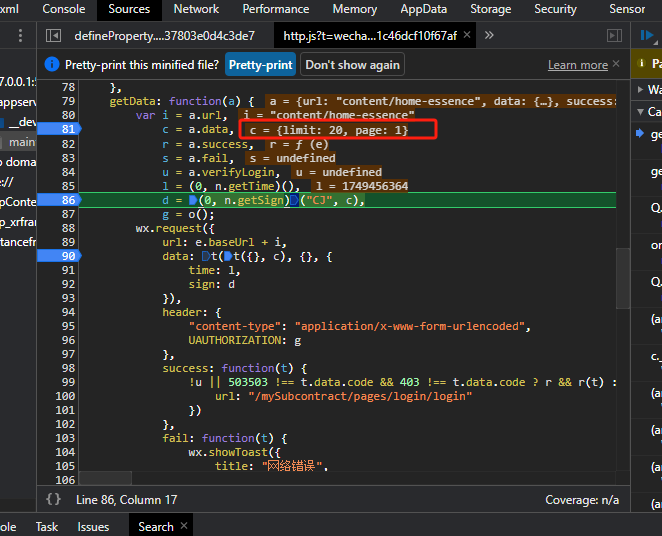Click the "content-type" header key
662x536 pixels.
tap(235, 326)
